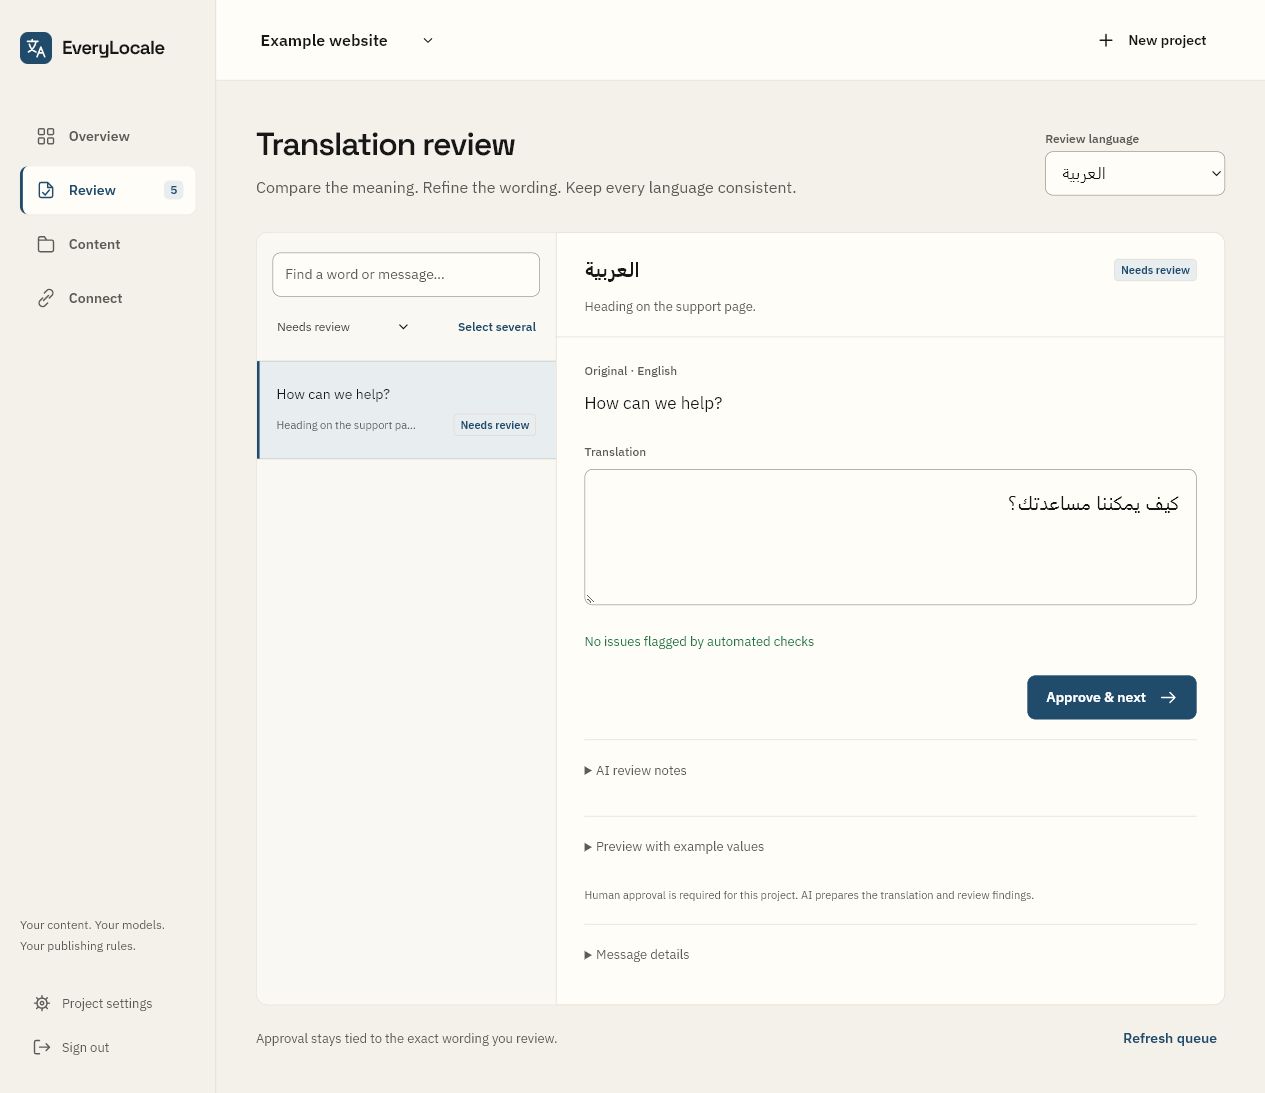Click the Human approval is required notice
This screenshot has height=1093, width=1265.
pos(809,895)
